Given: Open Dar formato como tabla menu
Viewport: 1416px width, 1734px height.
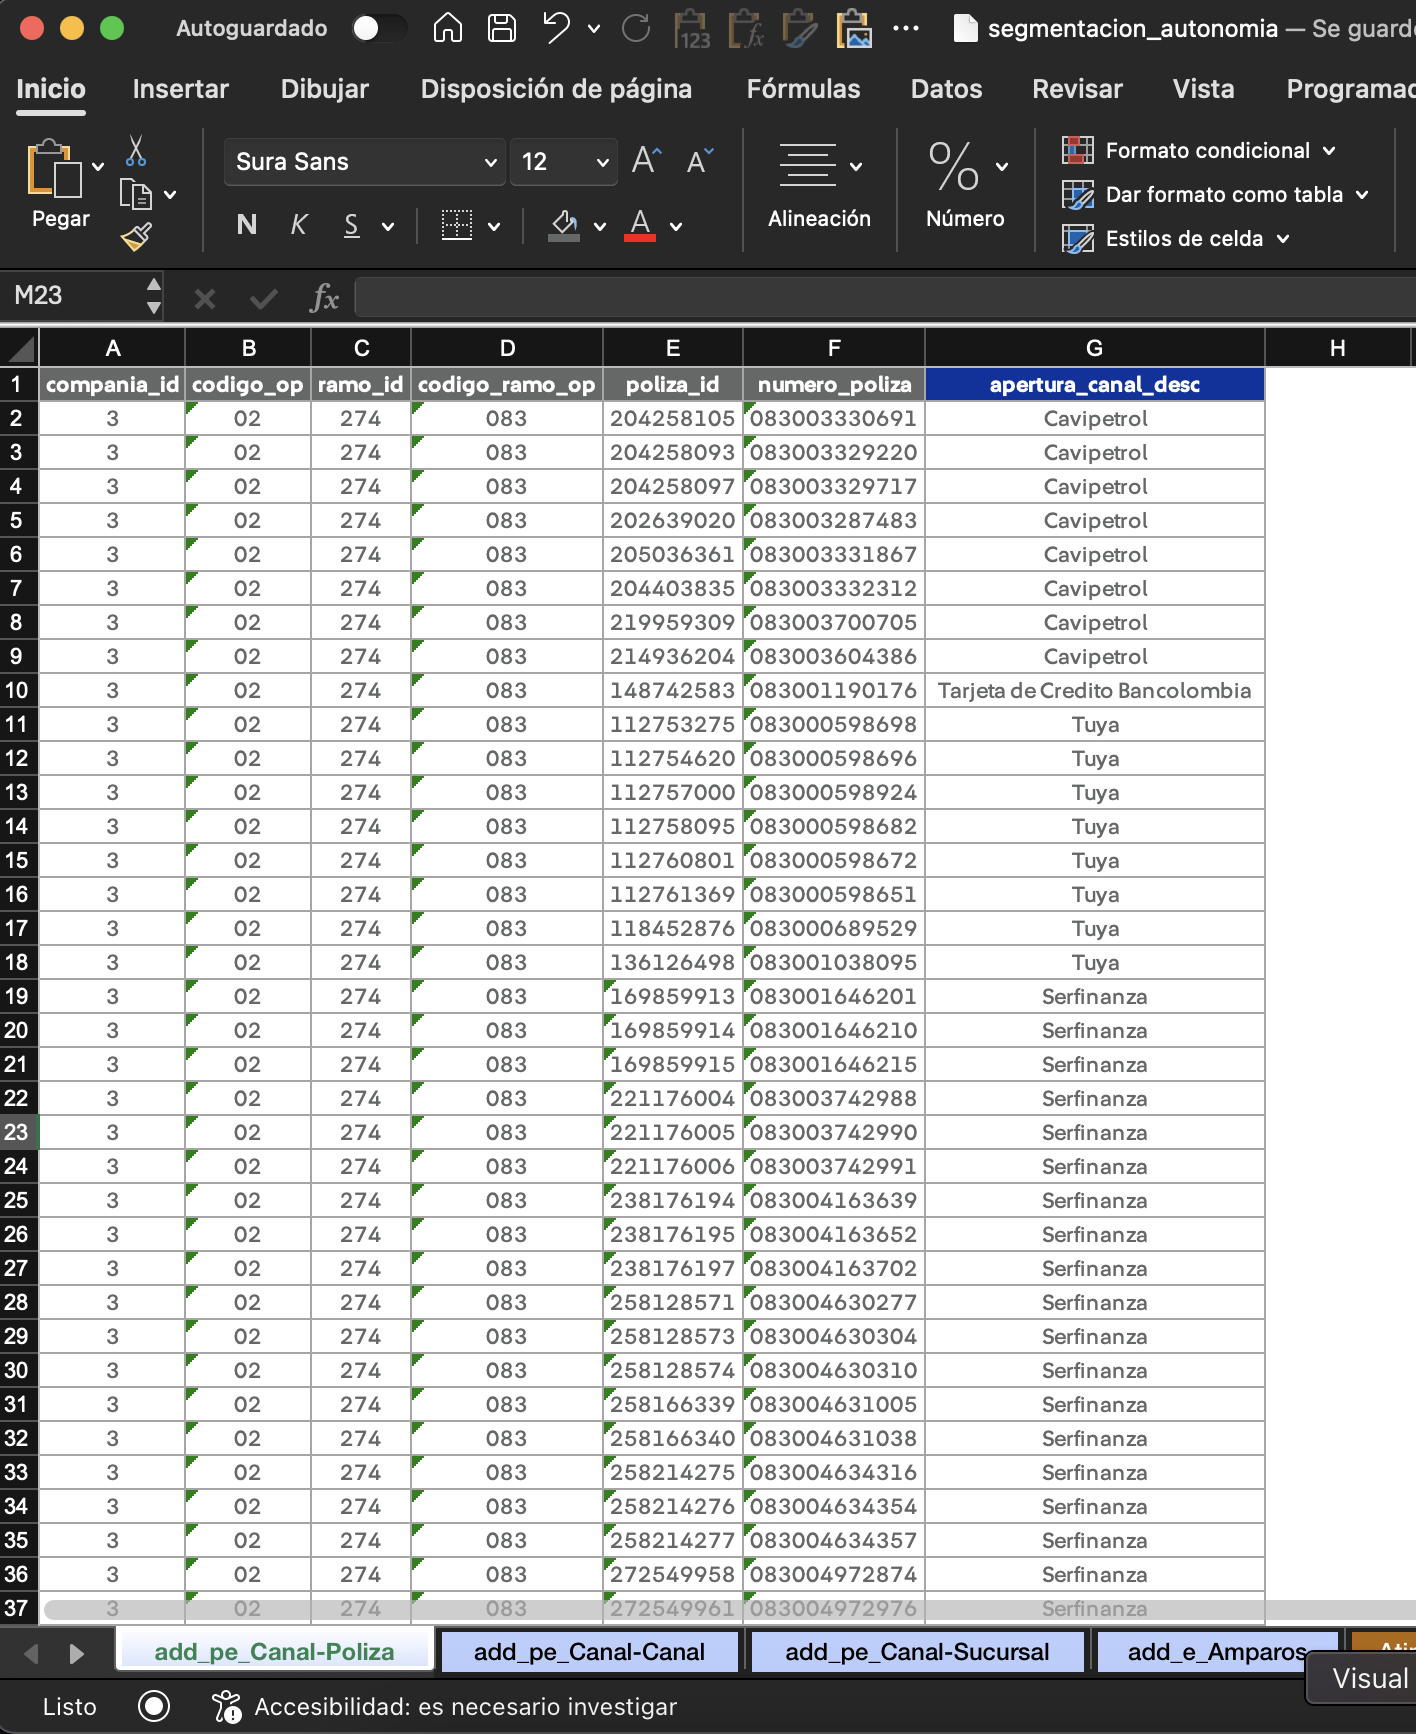Looking at the screenshot, I should coord(1215,195).
